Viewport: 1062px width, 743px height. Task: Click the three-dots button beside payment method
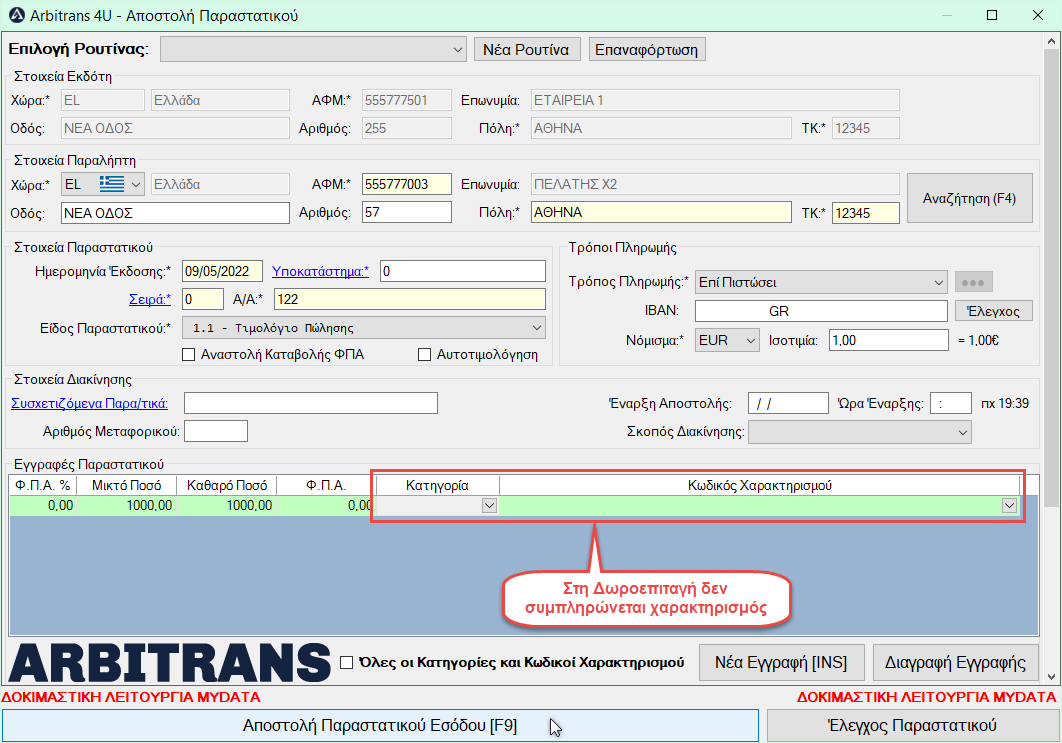(973, 282)
